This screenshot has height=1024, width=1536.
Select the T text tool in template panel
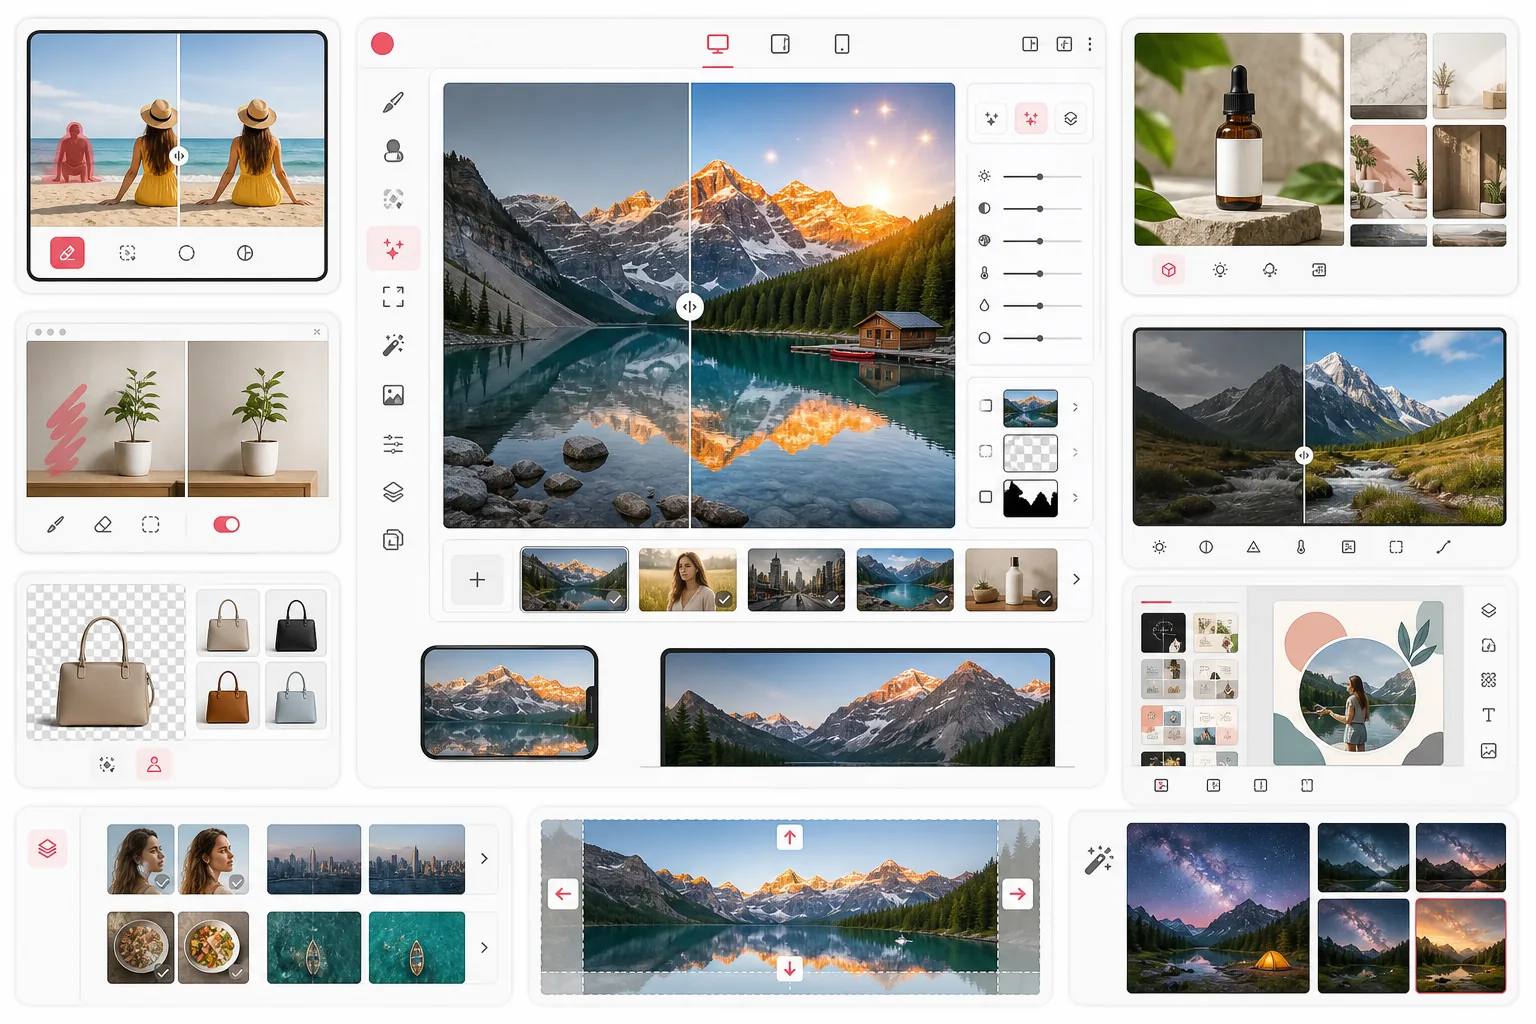1489,715
